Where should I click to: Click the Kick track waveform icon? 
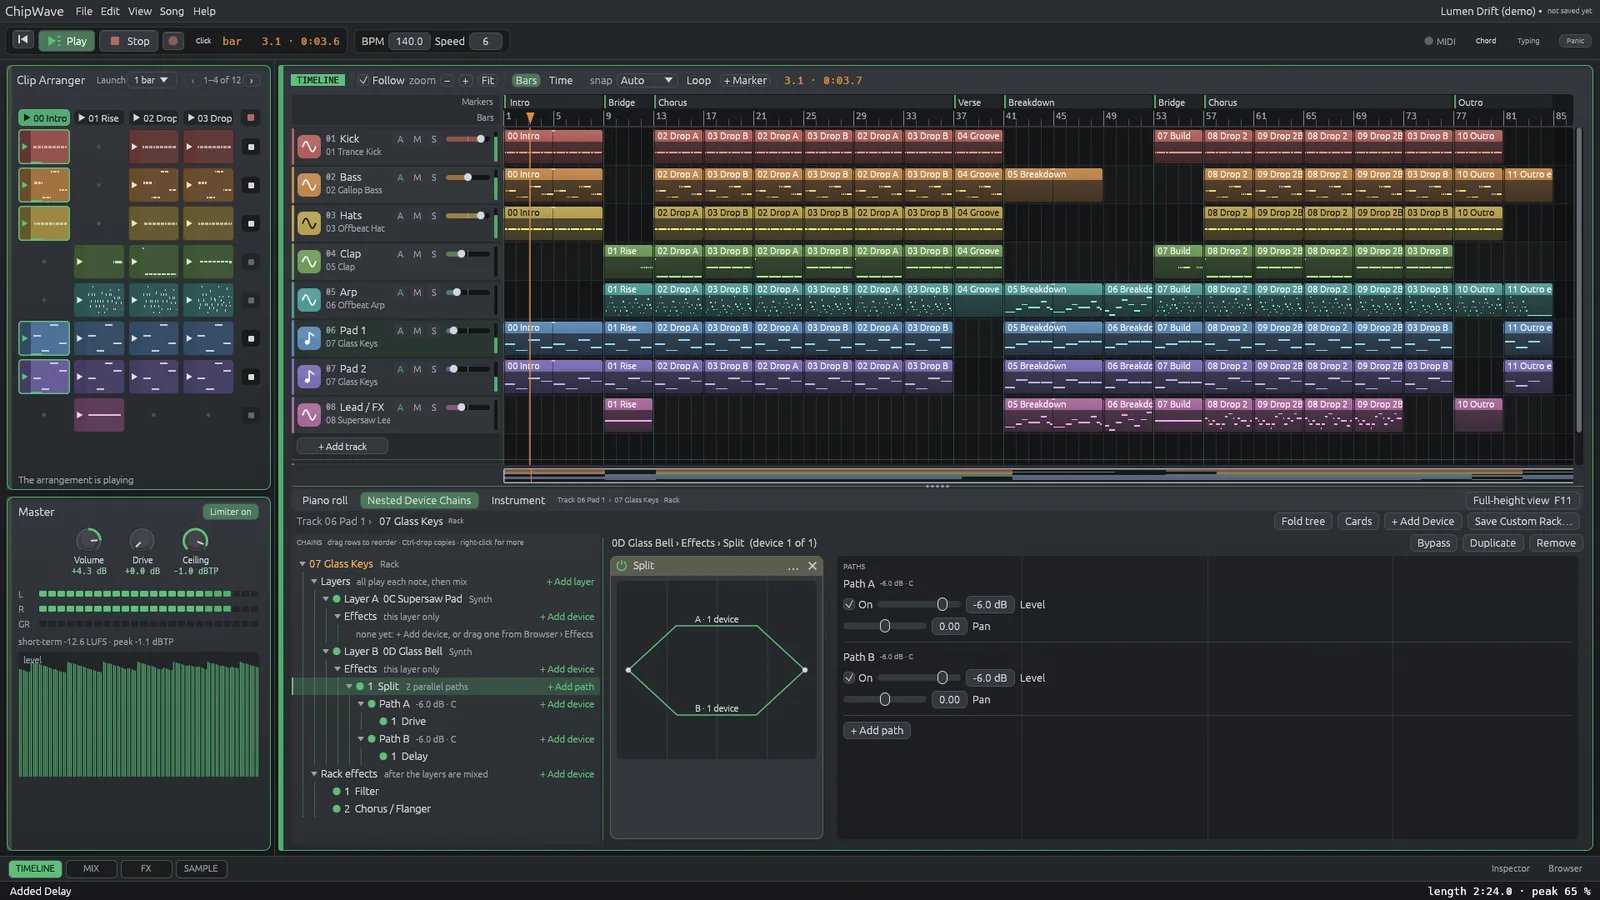click(309, 146)
